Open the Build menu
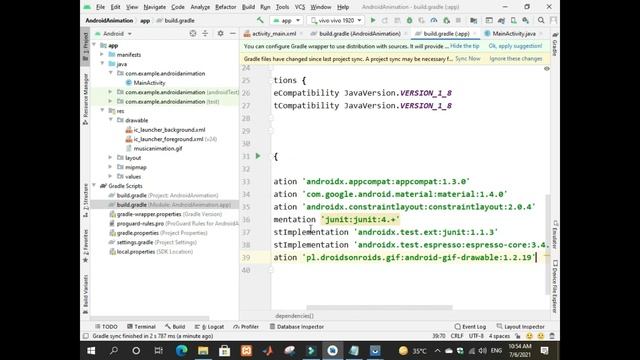This screenshot has width=640, height=360. pos(248,7)
